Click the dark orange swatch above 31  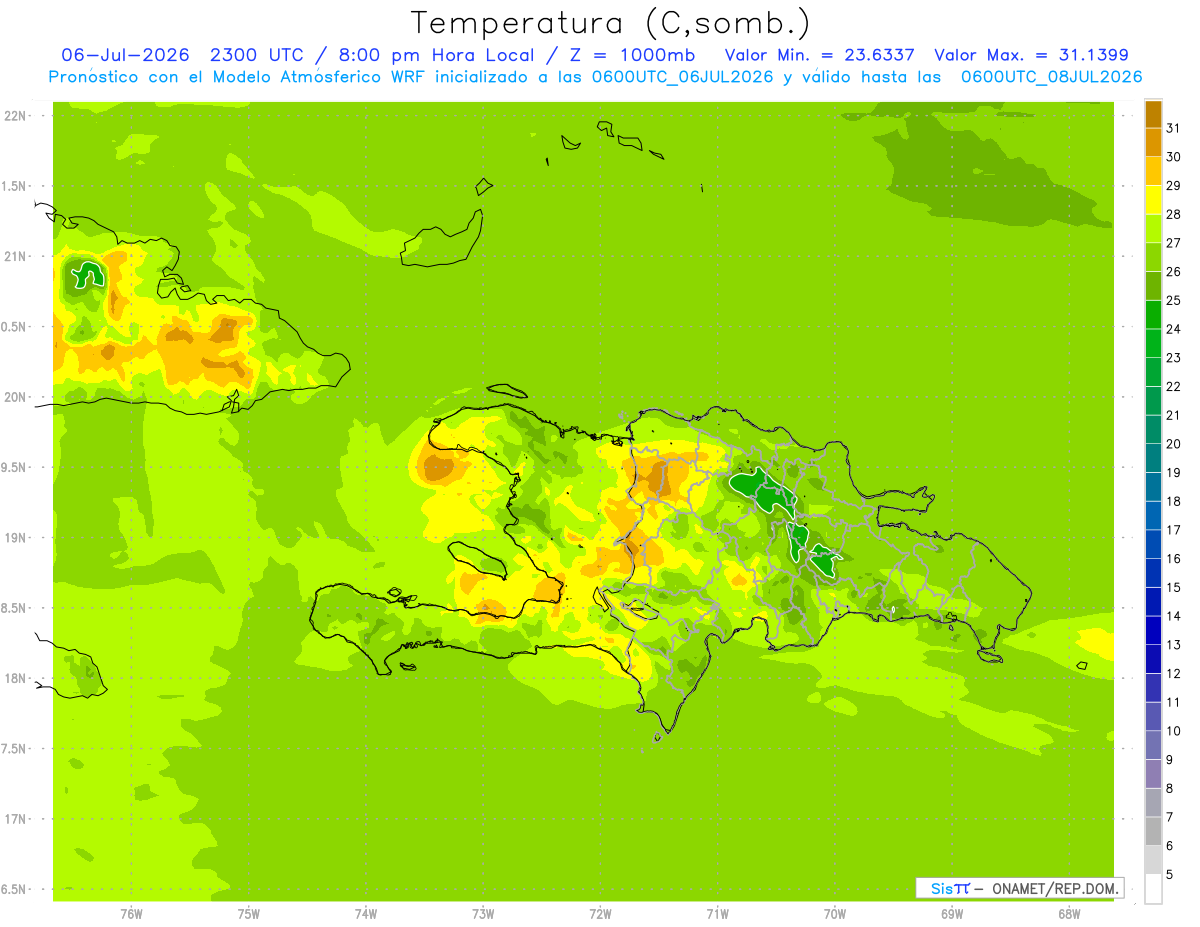[1153, 114]
